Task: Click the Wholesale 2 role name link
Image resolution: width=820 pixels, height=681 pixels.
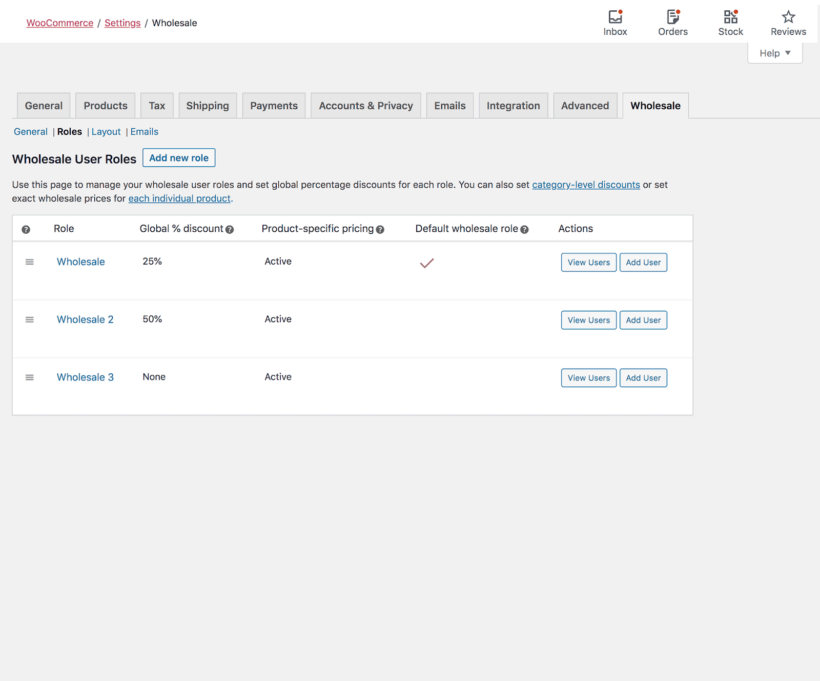Action: (x=85, y=319)
